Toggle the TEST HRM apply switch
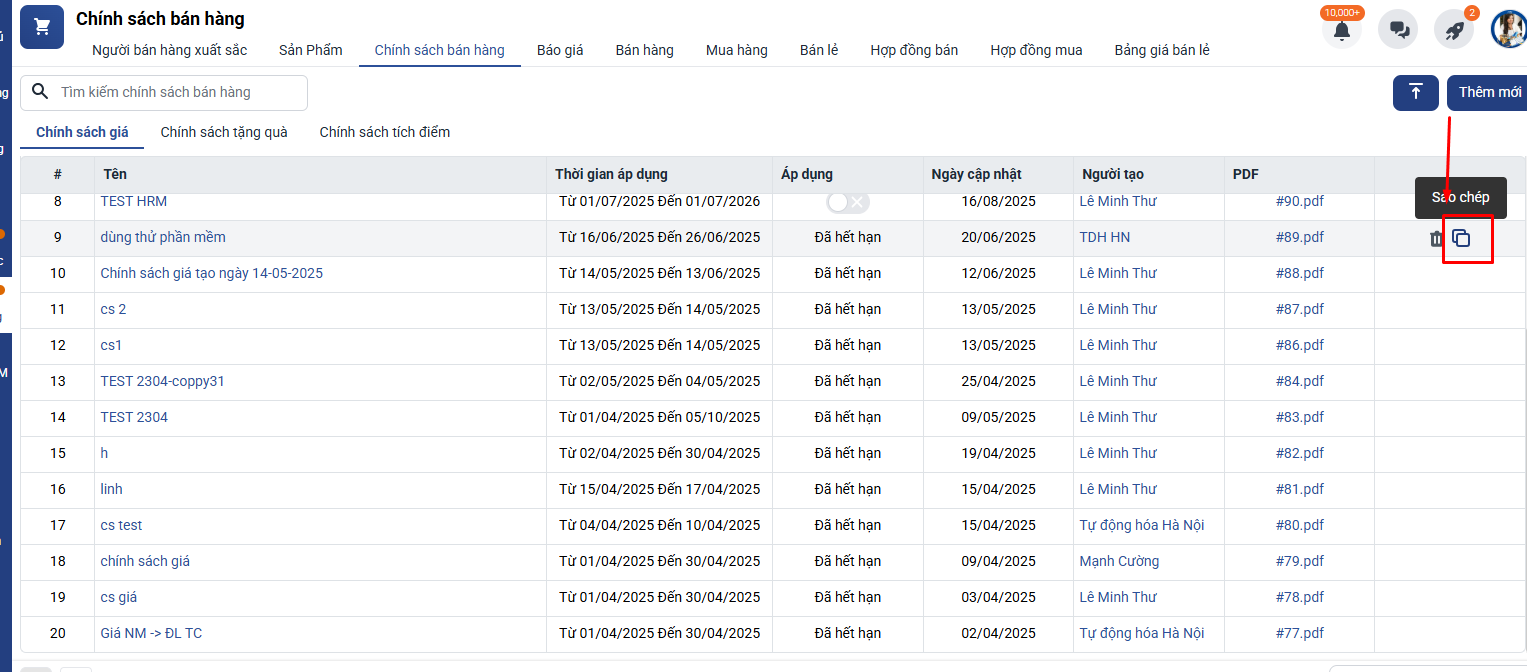 click(847, 202)
